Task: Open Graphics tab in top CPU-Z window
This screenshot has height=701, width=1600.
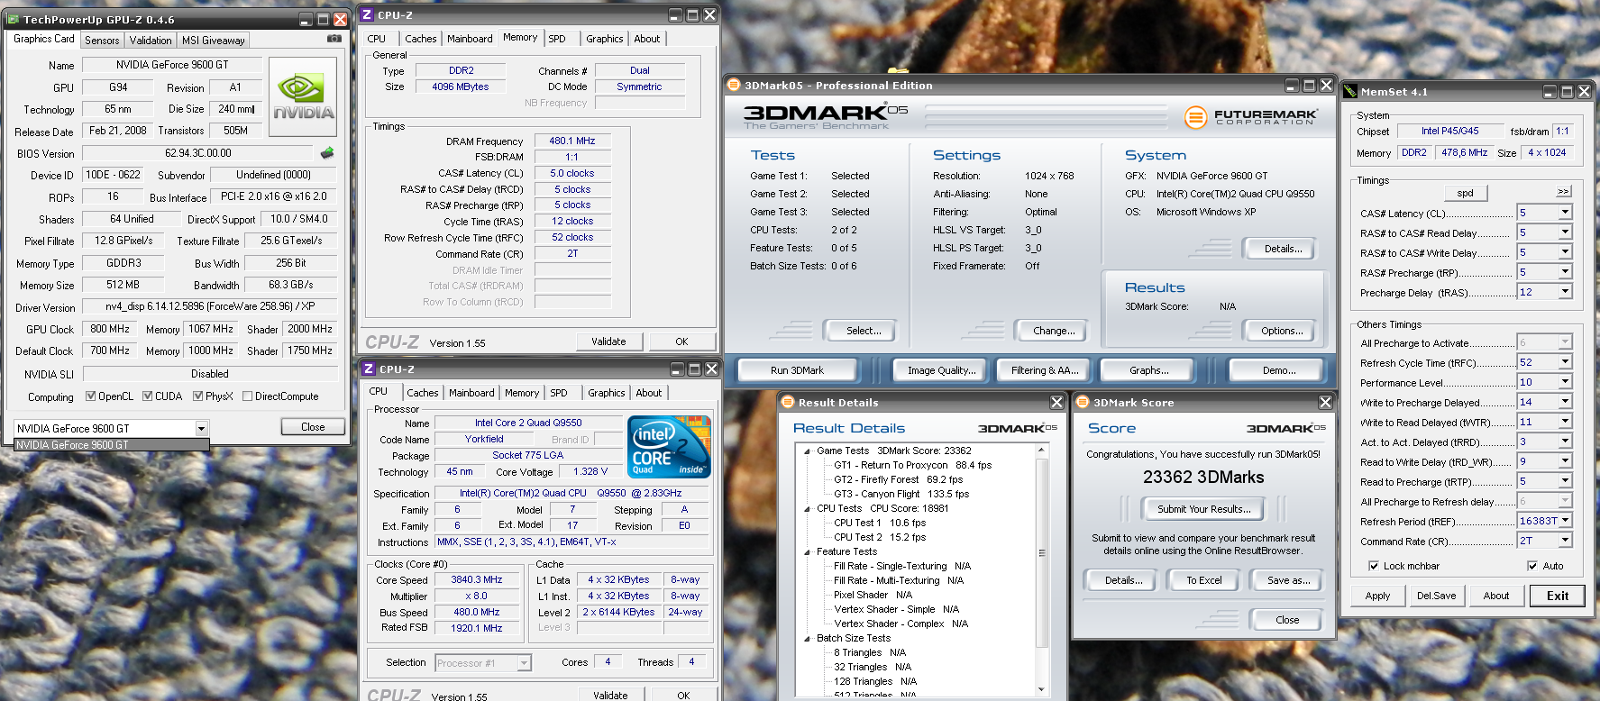Action: click(x=604, y=39)
